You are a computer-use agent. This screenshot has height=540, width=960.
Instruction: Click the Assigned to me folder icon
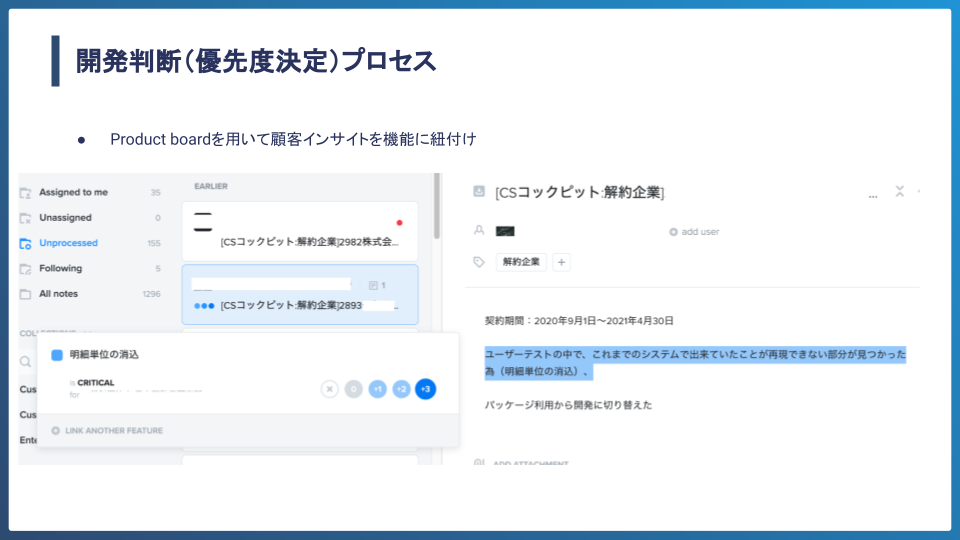coord(25,193)
